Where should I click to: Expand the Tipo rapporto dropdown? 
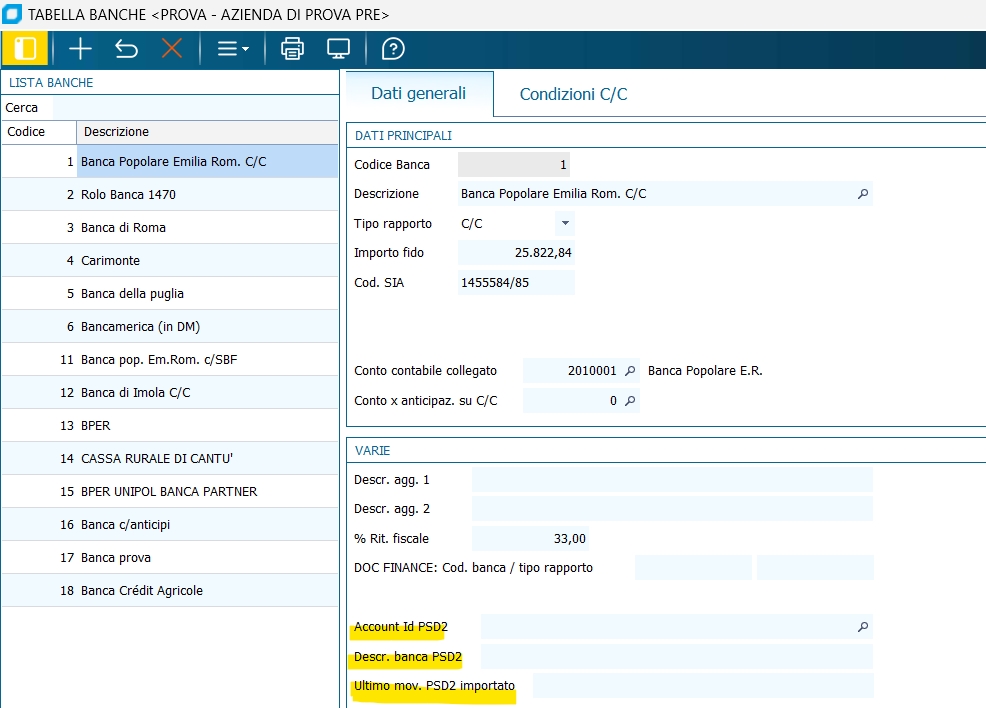[565, 224]
